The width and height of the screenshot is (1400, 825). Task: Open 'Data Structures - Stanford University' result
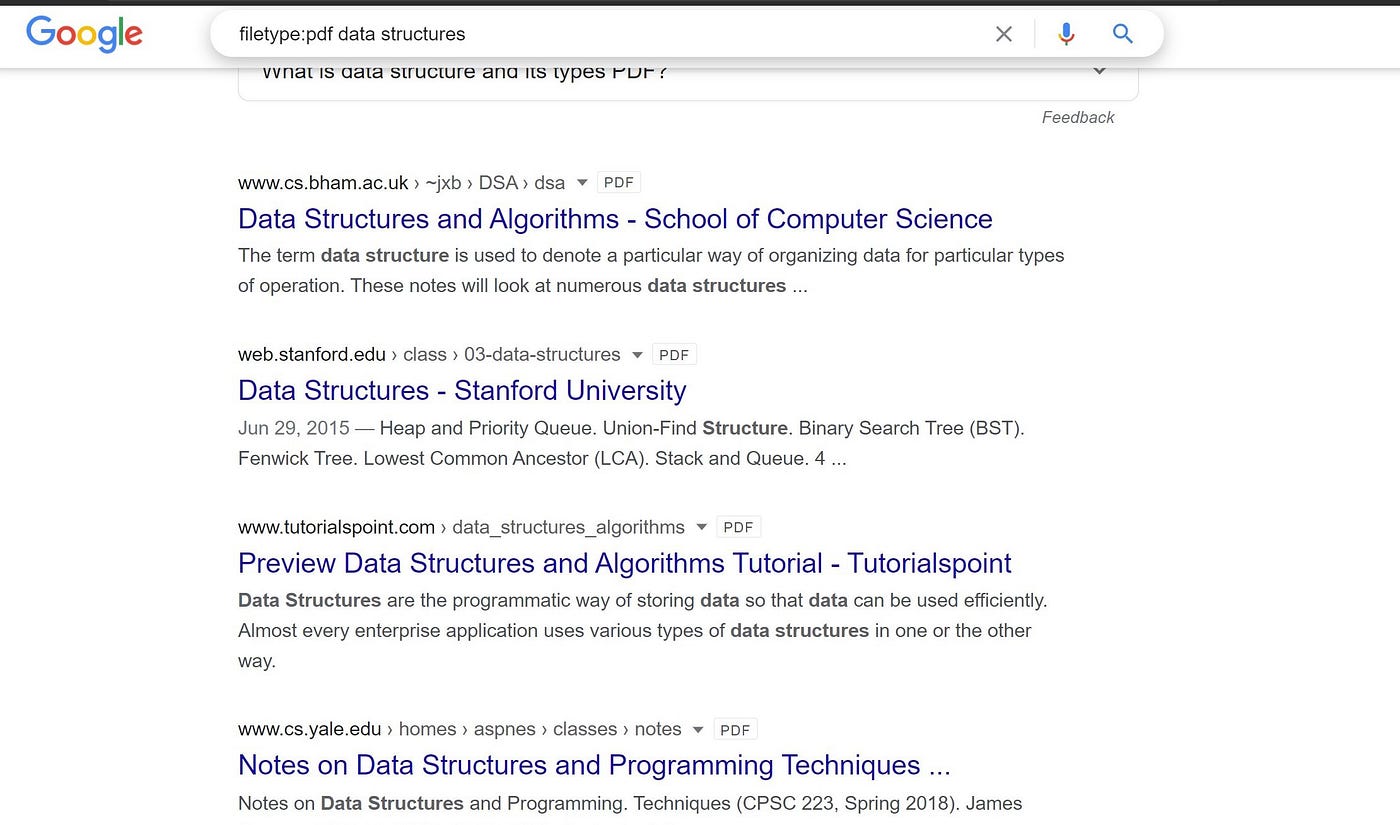click(462, 390)
